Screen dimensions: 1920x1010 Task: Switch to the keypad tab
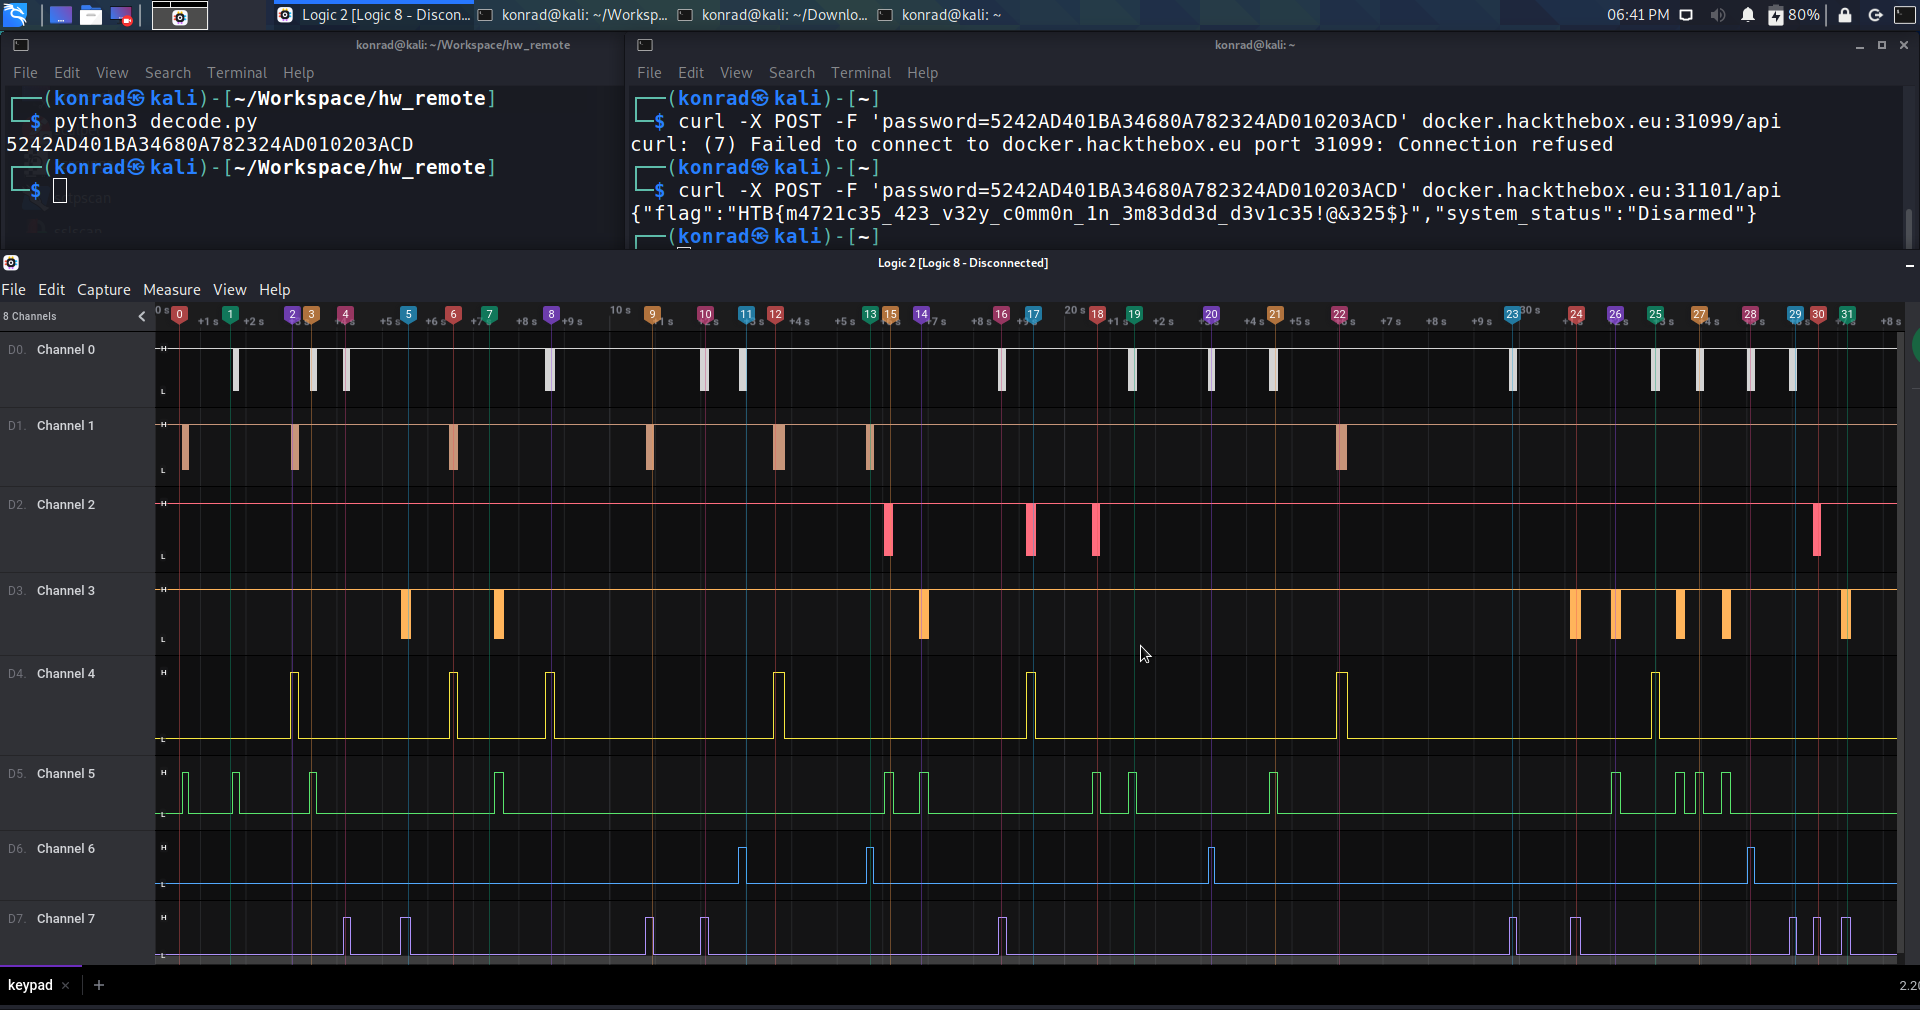click(x=30, y=985)
